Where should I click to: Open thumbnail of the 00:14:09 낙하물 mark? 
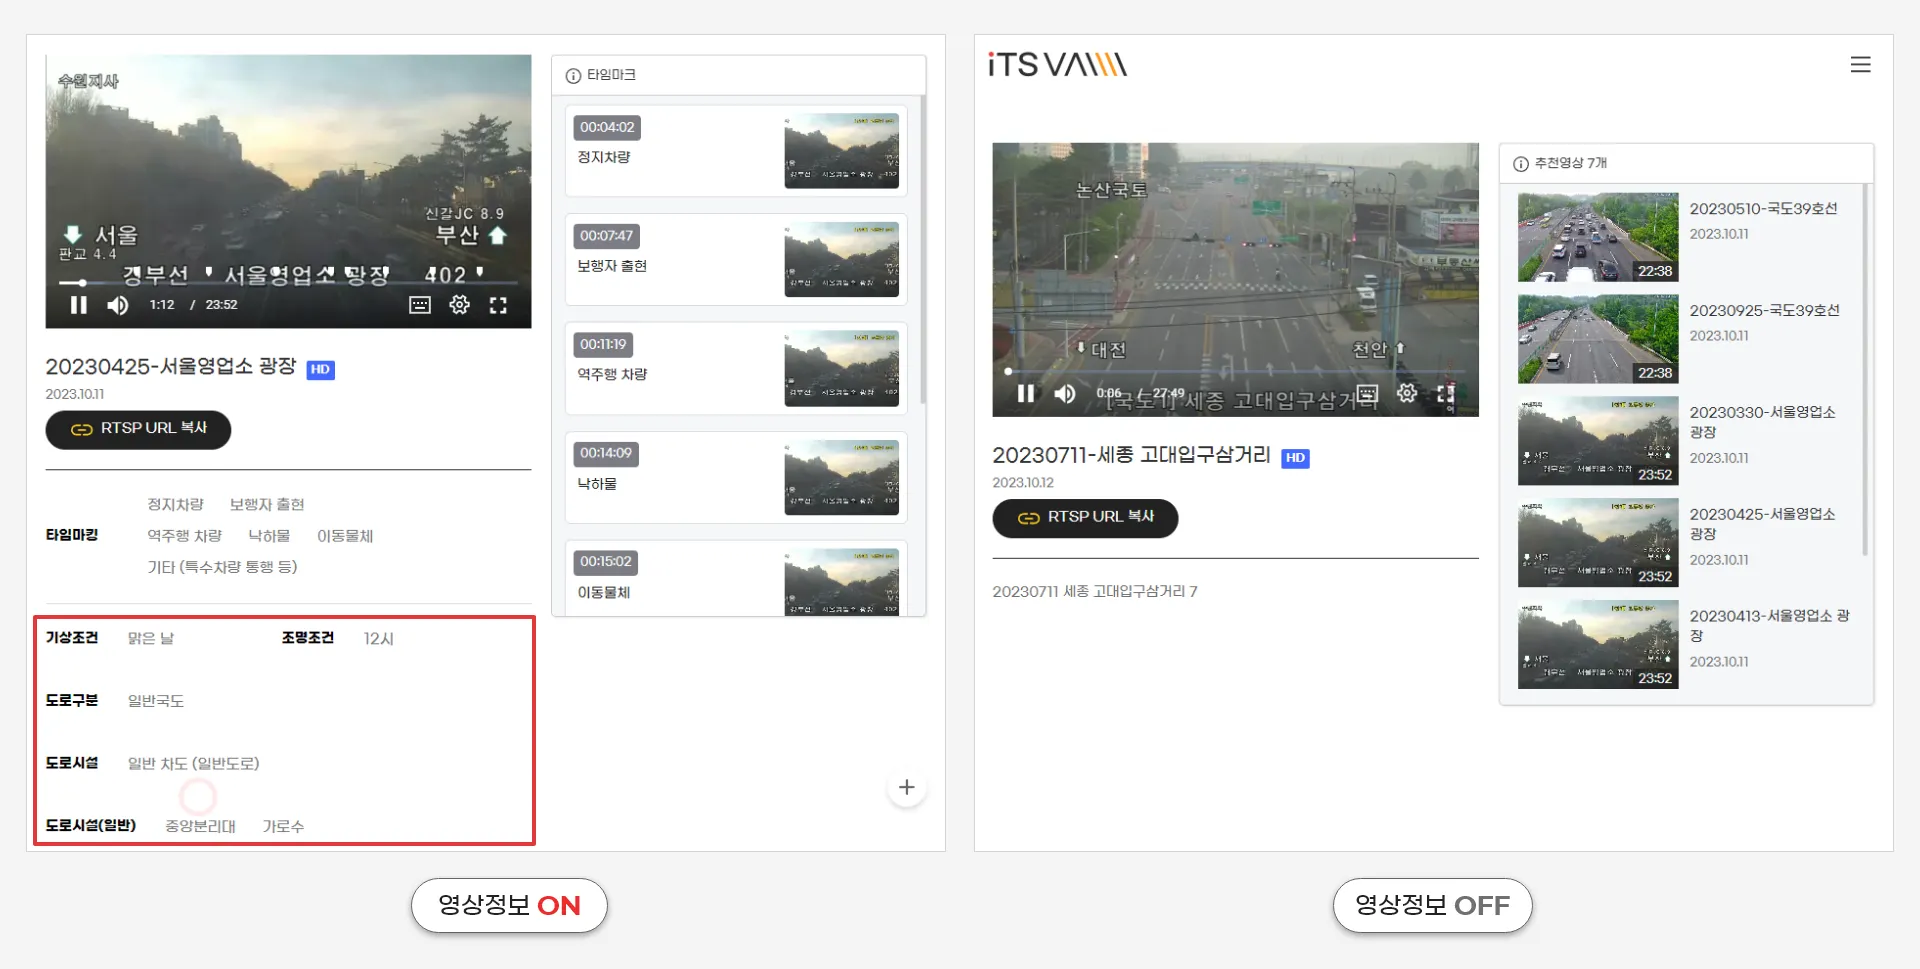pyautogui.click(x=842, y=477)
